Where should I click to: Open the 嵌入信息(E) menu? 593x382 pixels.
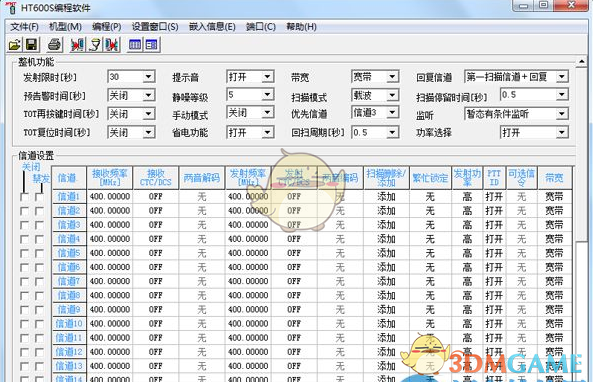coord(212,27)
